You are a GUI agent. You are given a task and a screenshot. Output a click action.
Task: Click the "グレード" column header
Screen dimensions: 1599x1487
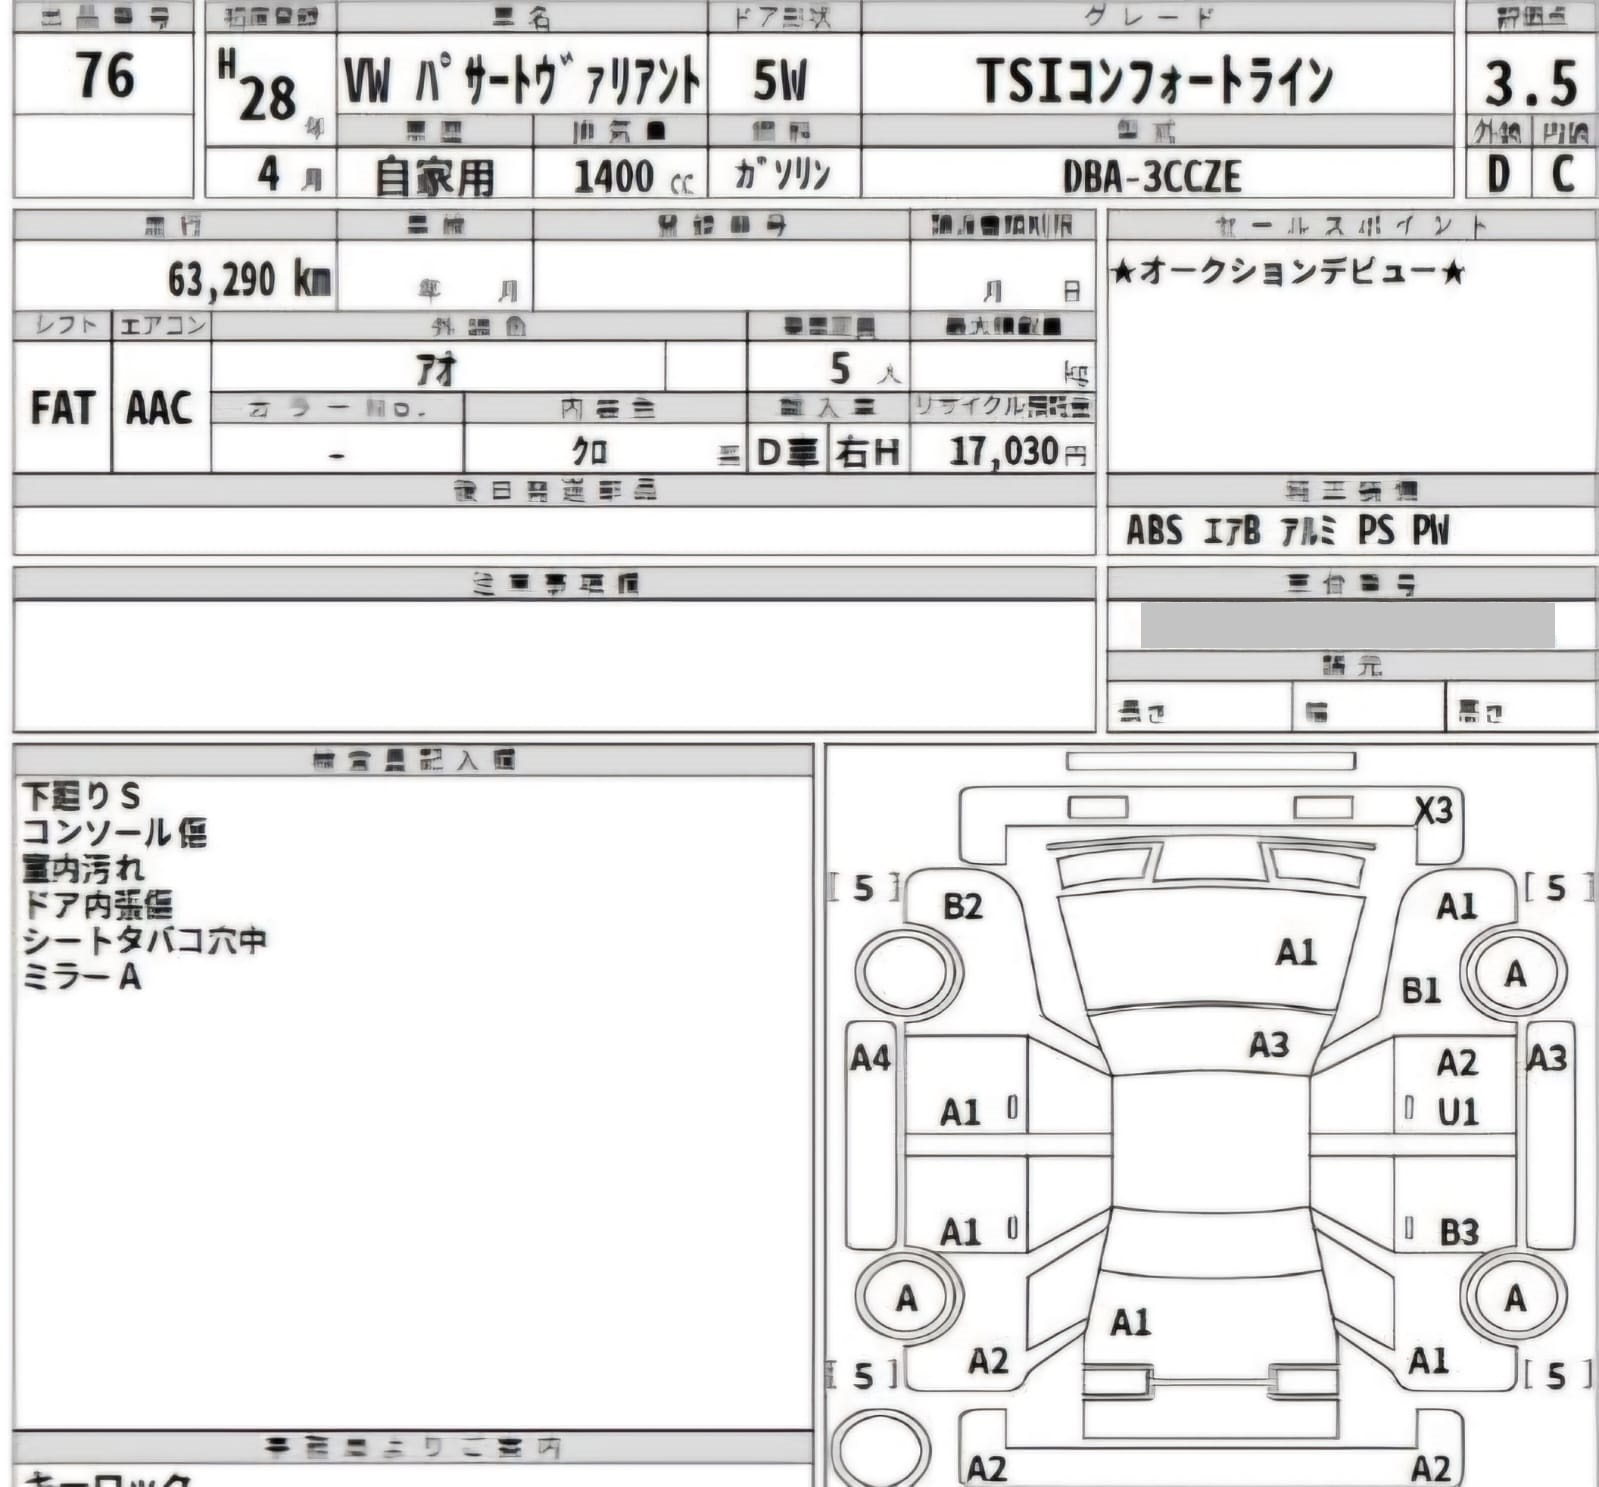pyautogui.click(x=1150, y=17)
